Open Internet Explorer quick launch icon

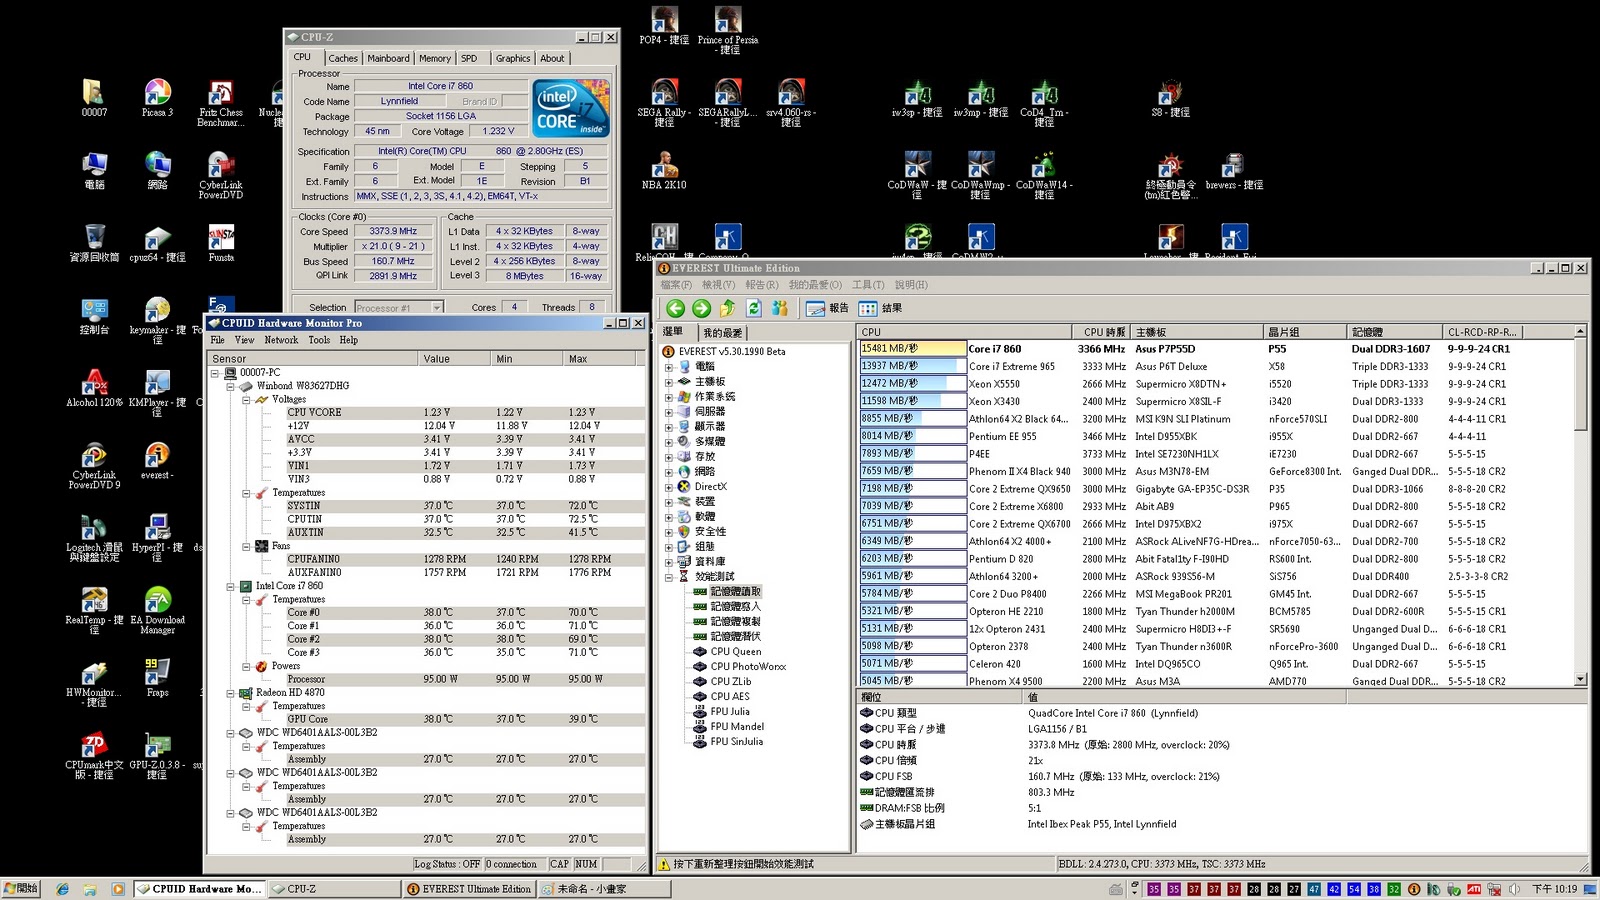point(63,889)
